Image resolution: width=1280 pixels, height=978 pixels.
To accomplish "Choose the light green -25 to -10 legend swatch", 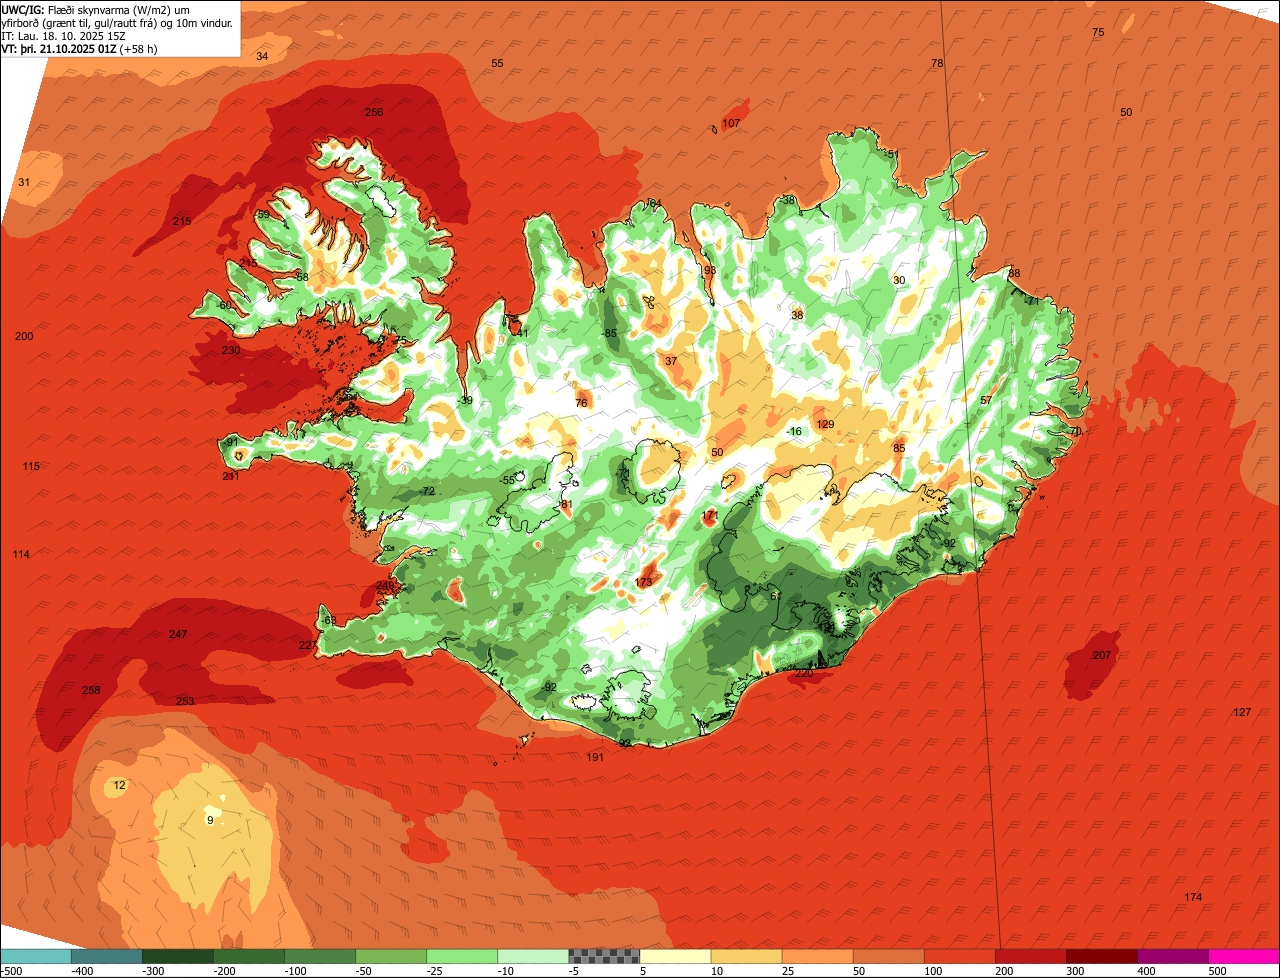I will point(462,956).
